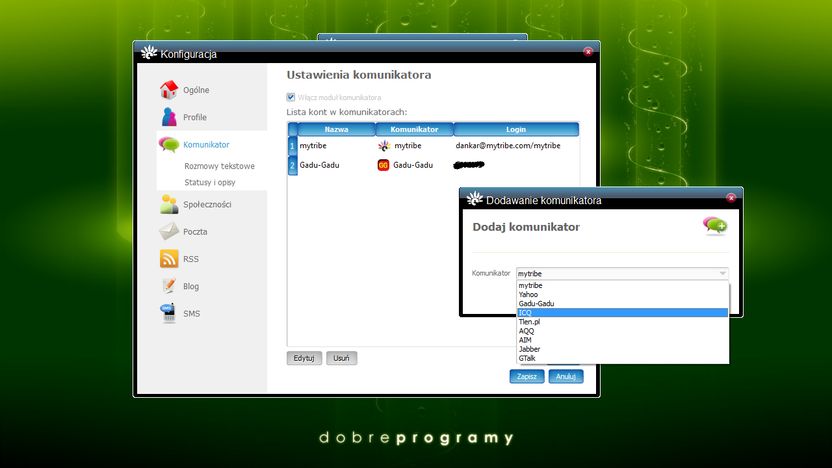
Task: Open the SMS settings section
Action: [192, 314]
